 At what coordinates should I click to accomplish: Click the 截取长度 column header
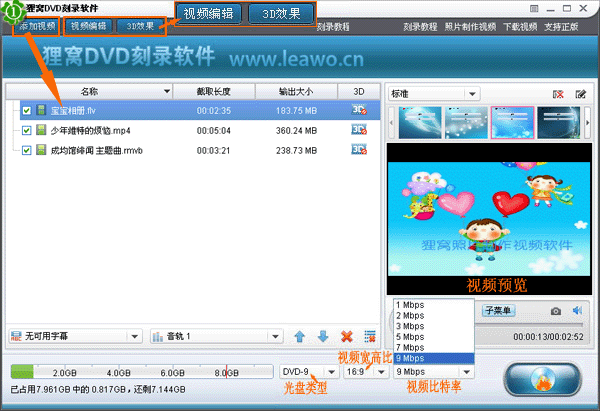click(x=214, y=92)
